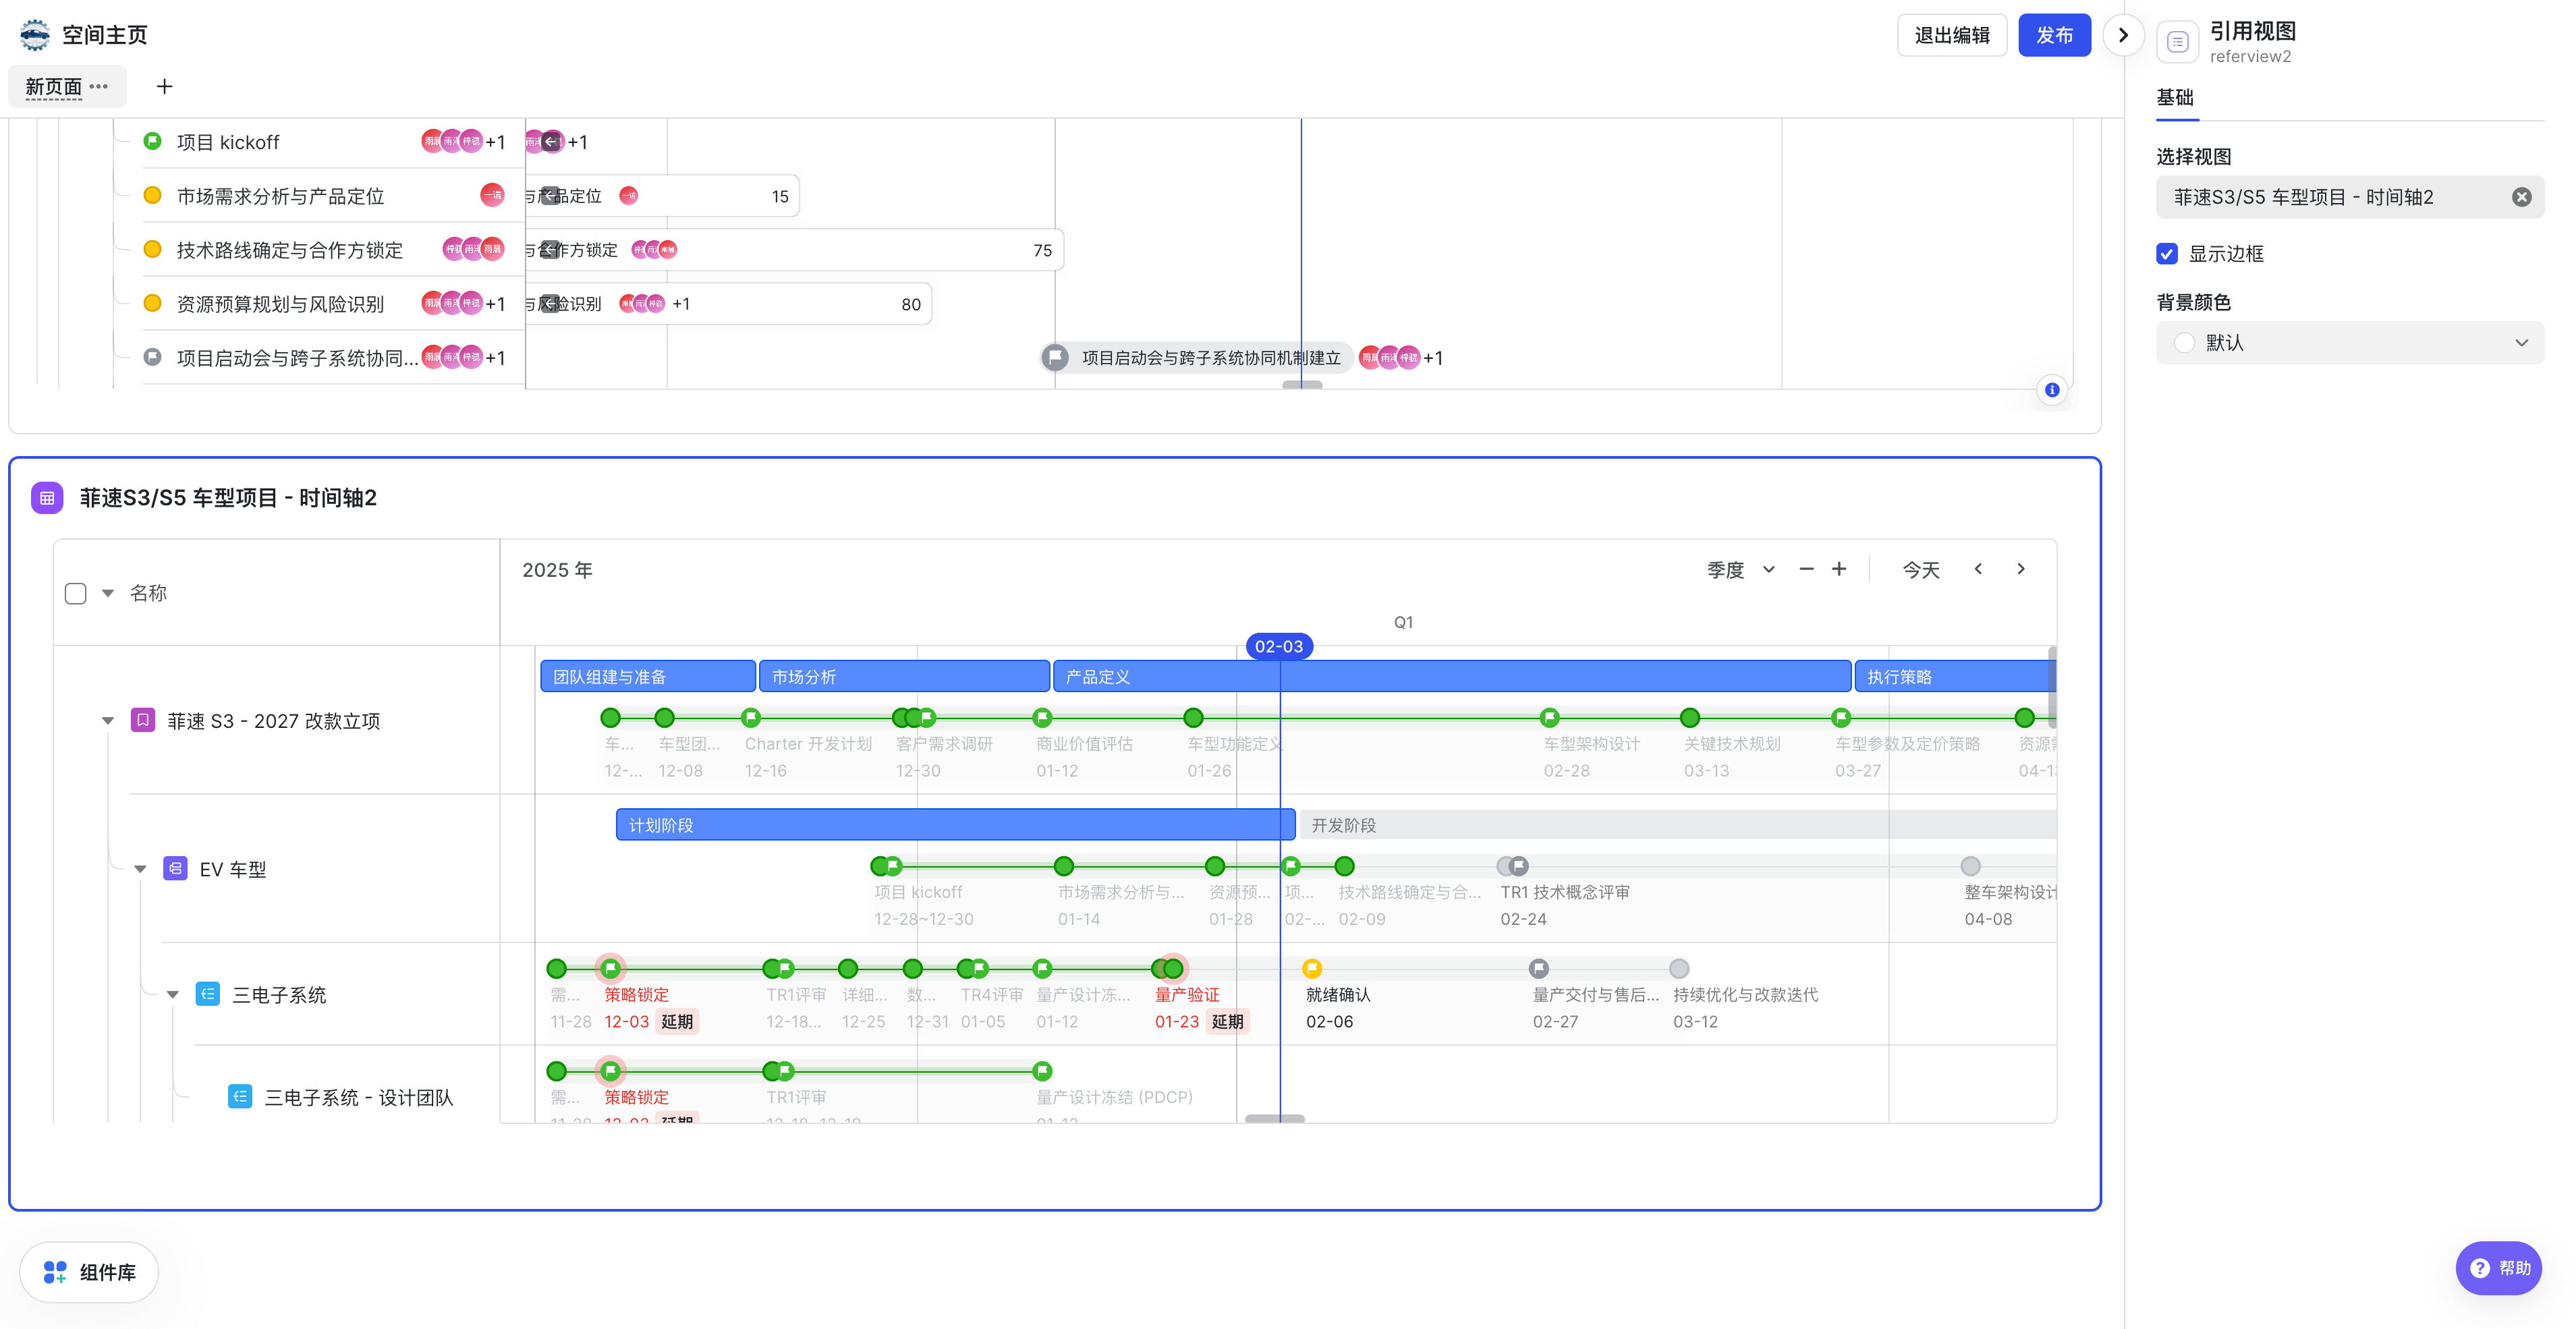This screenshot has width=2576, height=1329.
Task: Click the 车型架构设计 milestone marker
Action: (1549, 717)
